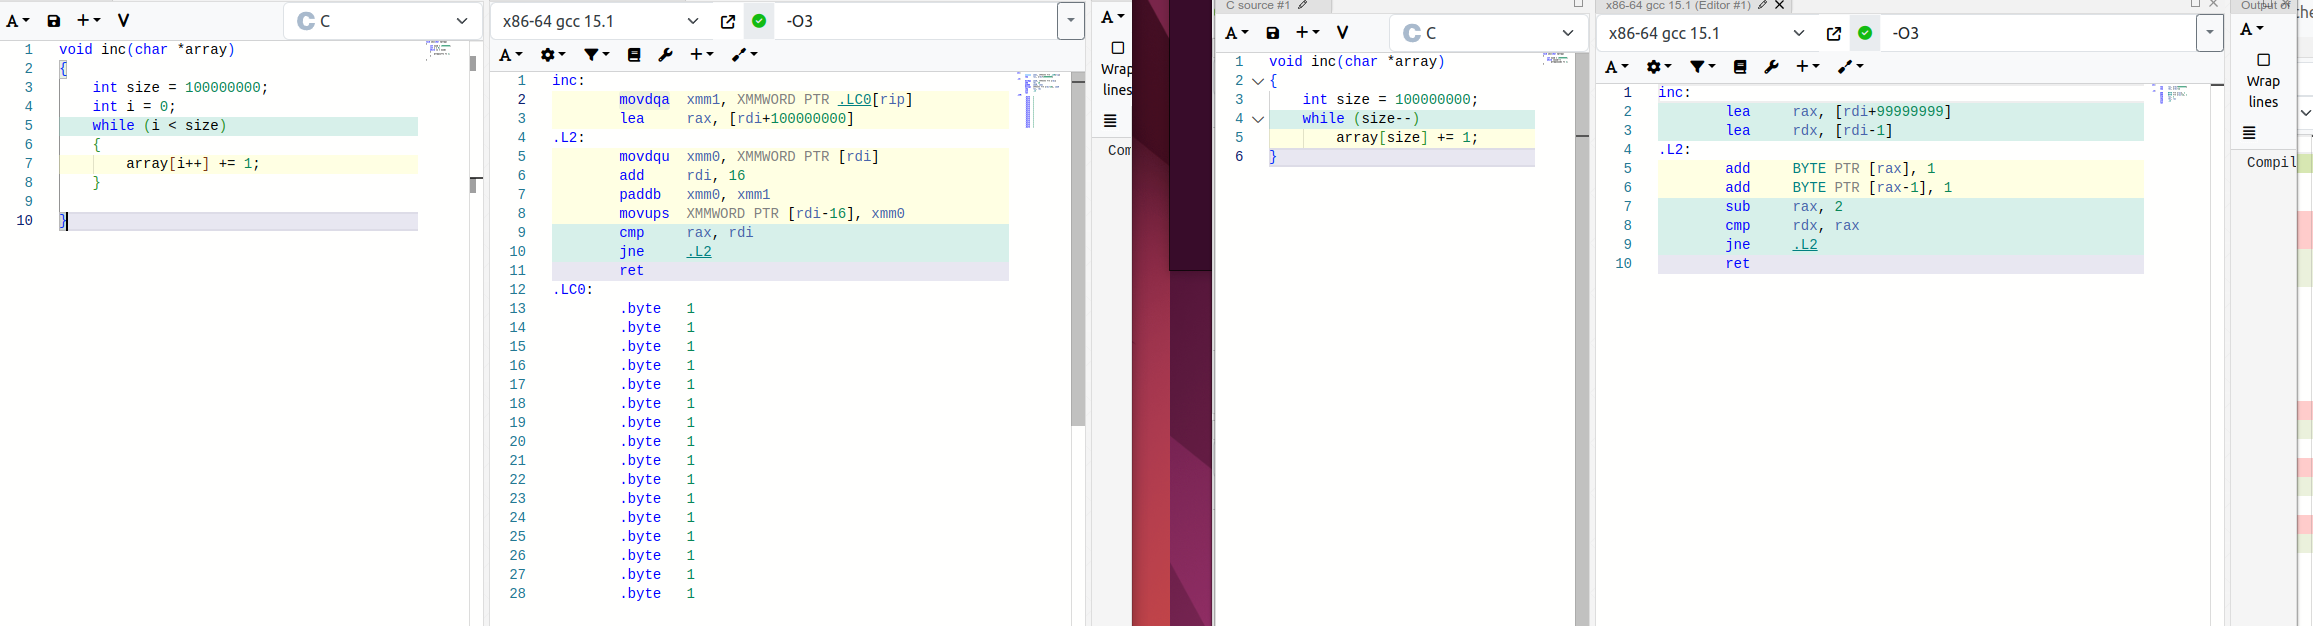Select the 'C source #1' tab

[1258, 5]
